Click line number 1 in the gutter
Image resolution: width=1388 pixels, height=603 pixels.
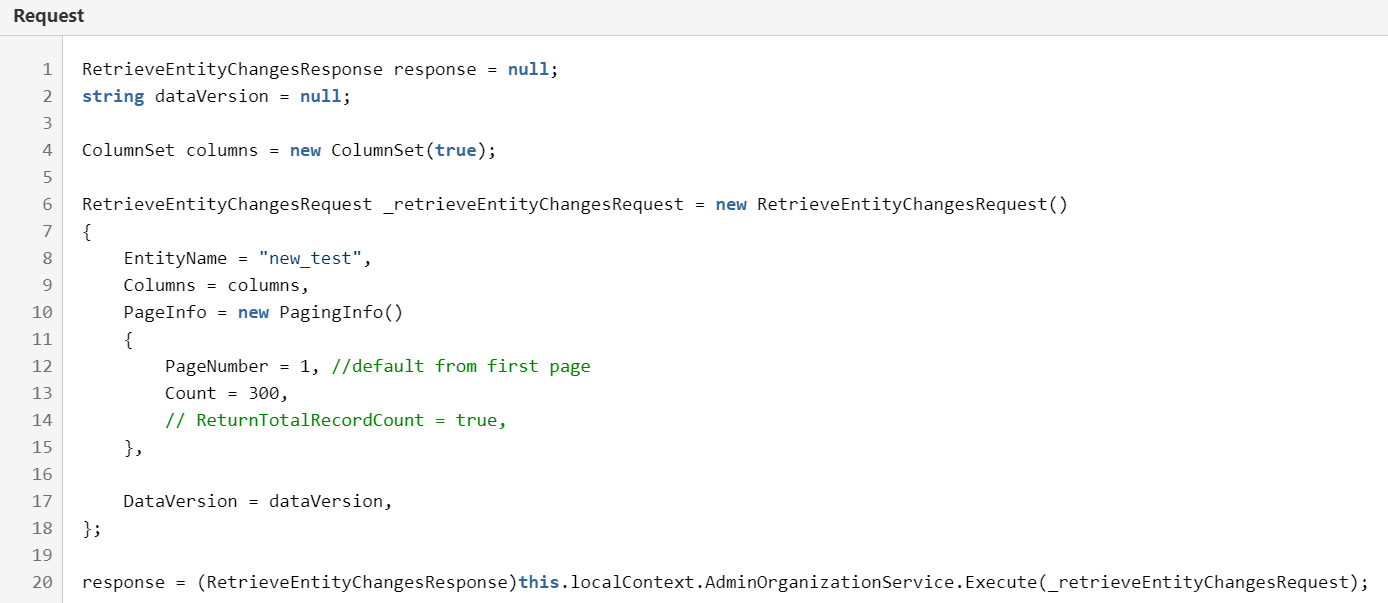pos(47,70)
